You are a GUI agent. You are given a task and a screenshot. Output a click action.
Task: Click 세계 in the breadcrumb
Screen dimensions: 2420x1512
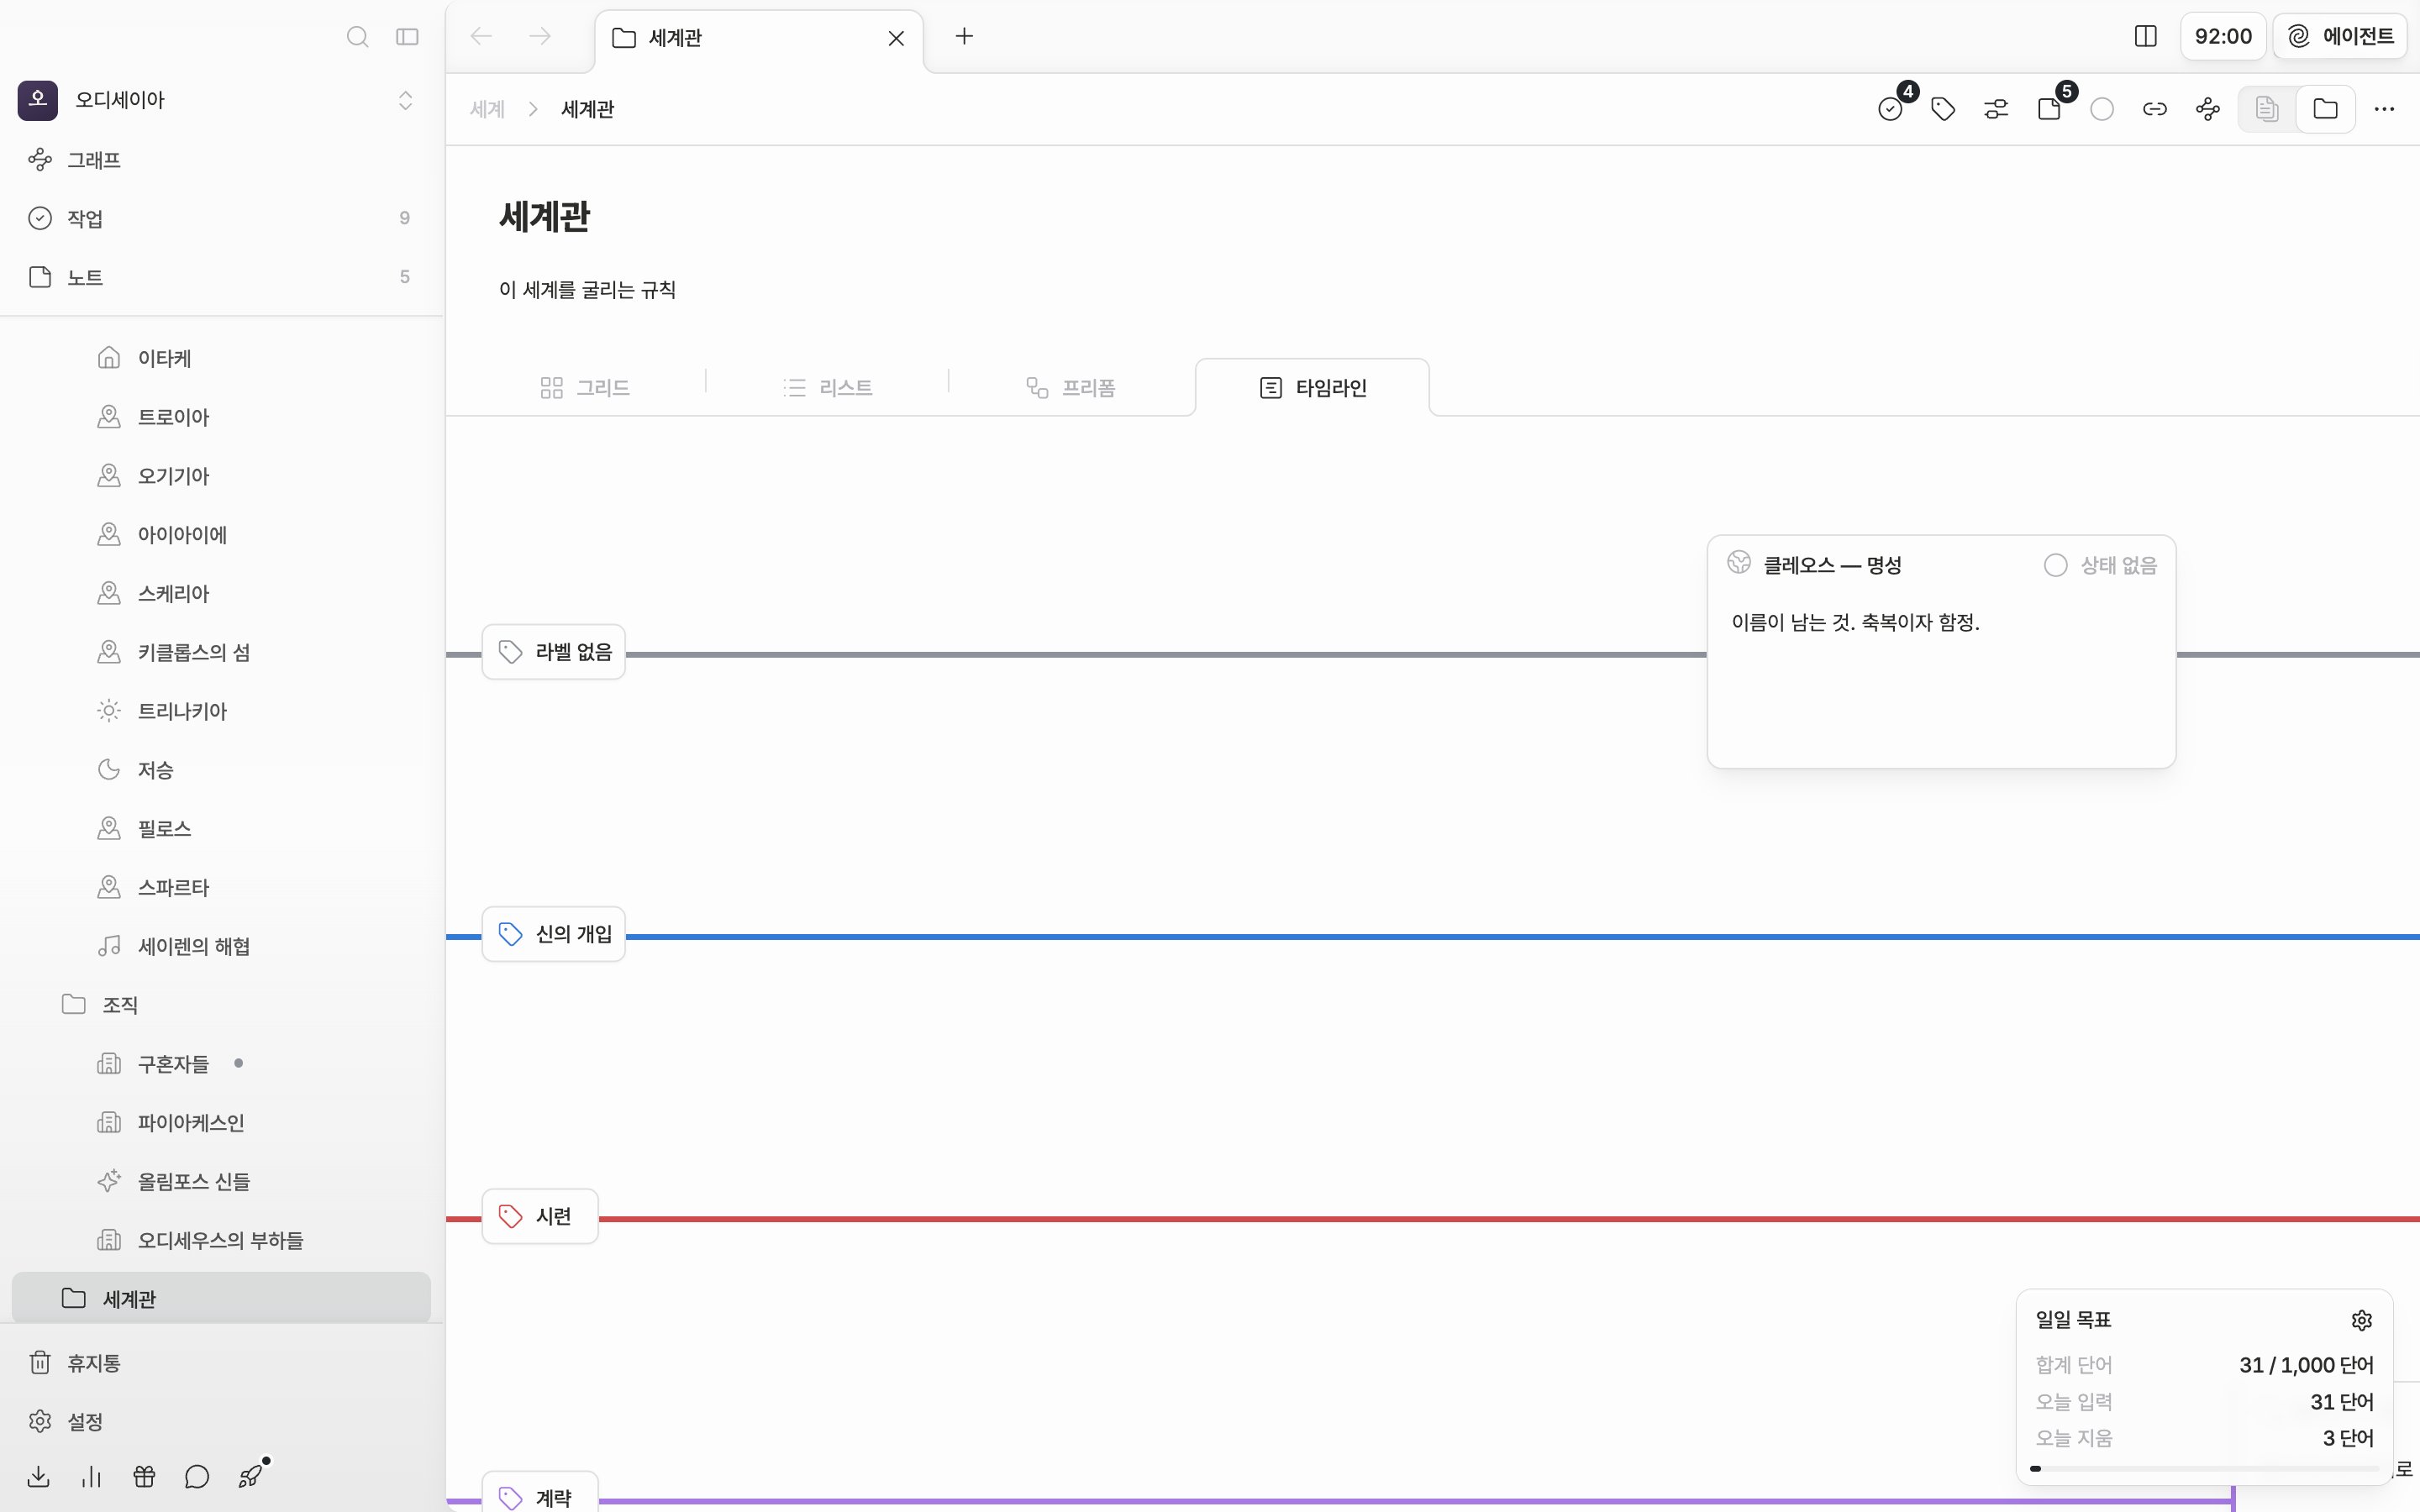coord(487,109)
